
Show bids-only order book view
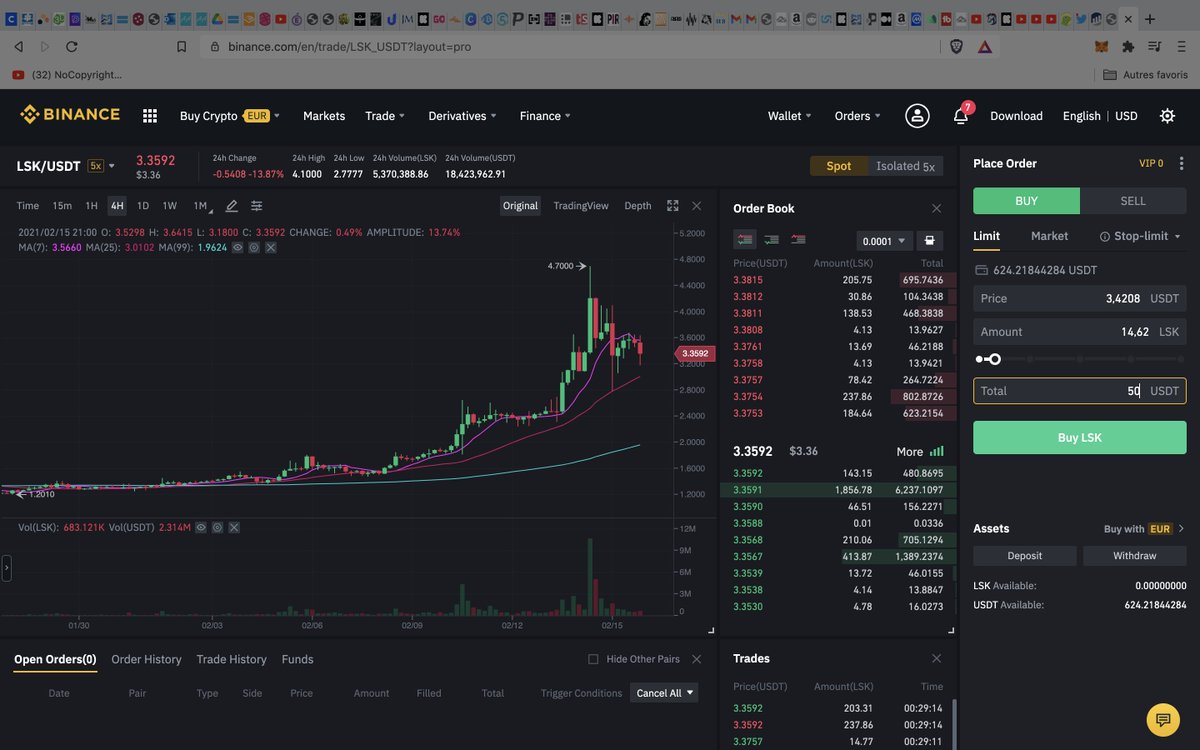pyautogui.click(x=772, y=240)
